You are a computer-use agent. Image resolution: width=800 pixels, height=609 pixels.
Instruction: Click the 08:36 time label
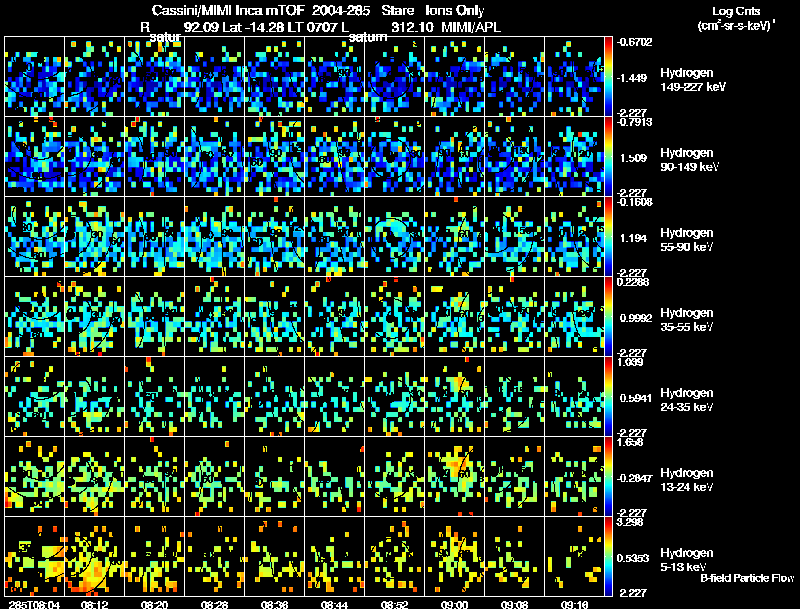[274, 604]
